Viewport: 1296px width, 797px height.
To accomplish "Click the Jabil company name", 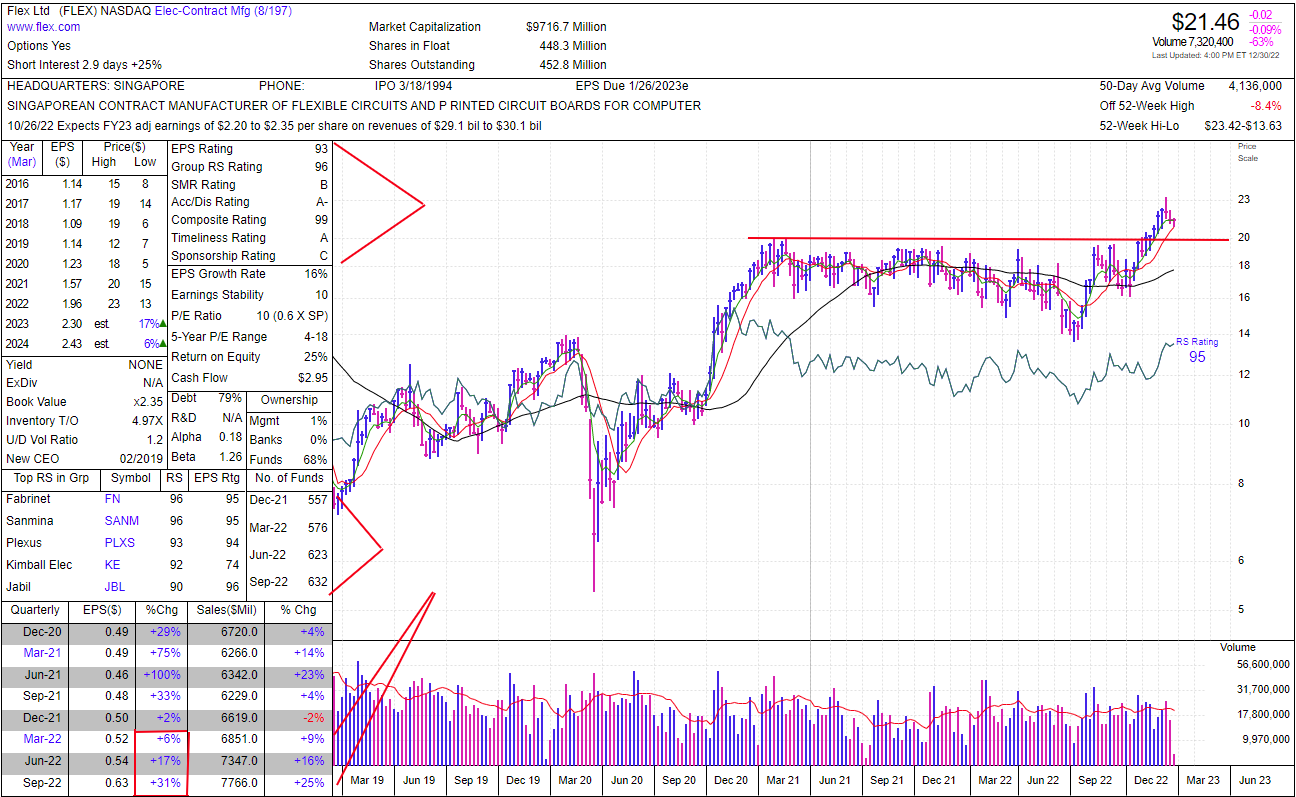I will (x=20, y=587).
